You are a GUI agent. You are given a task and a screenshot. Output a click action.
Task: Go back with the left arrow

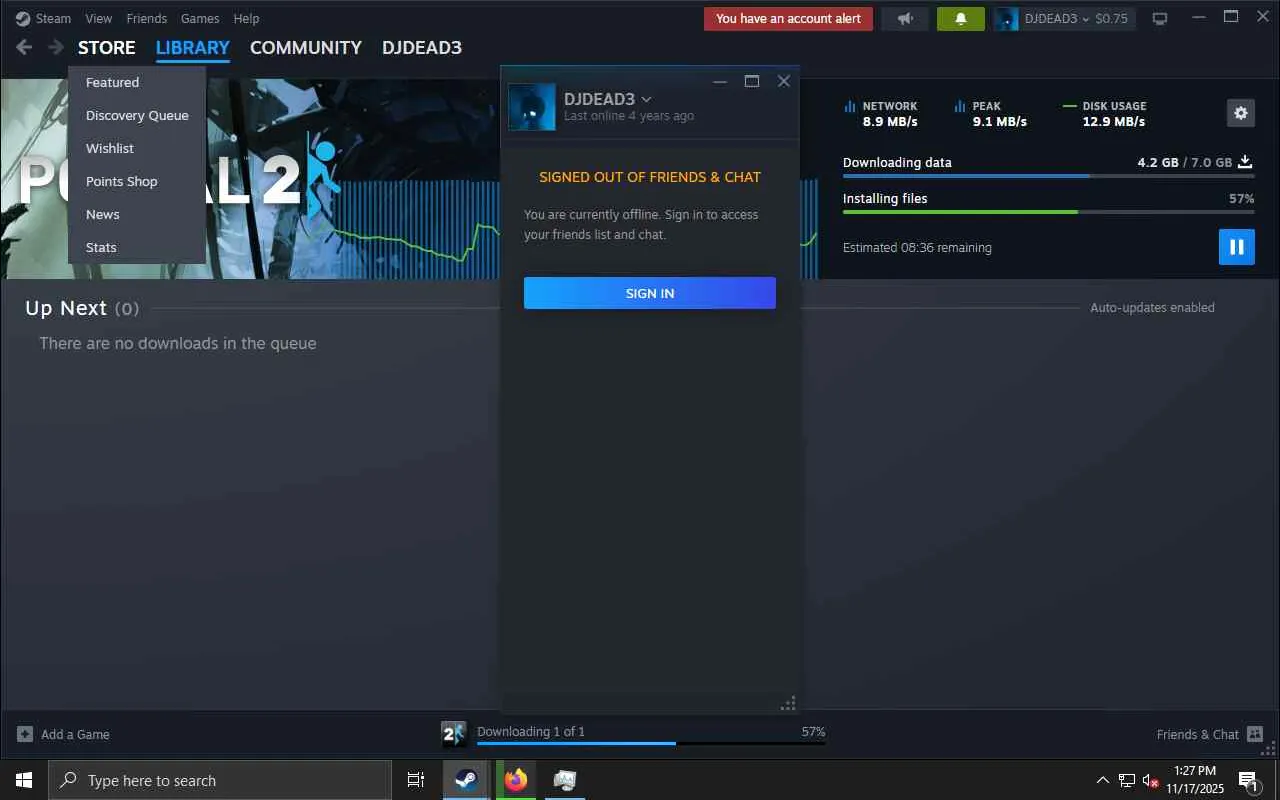24,48
